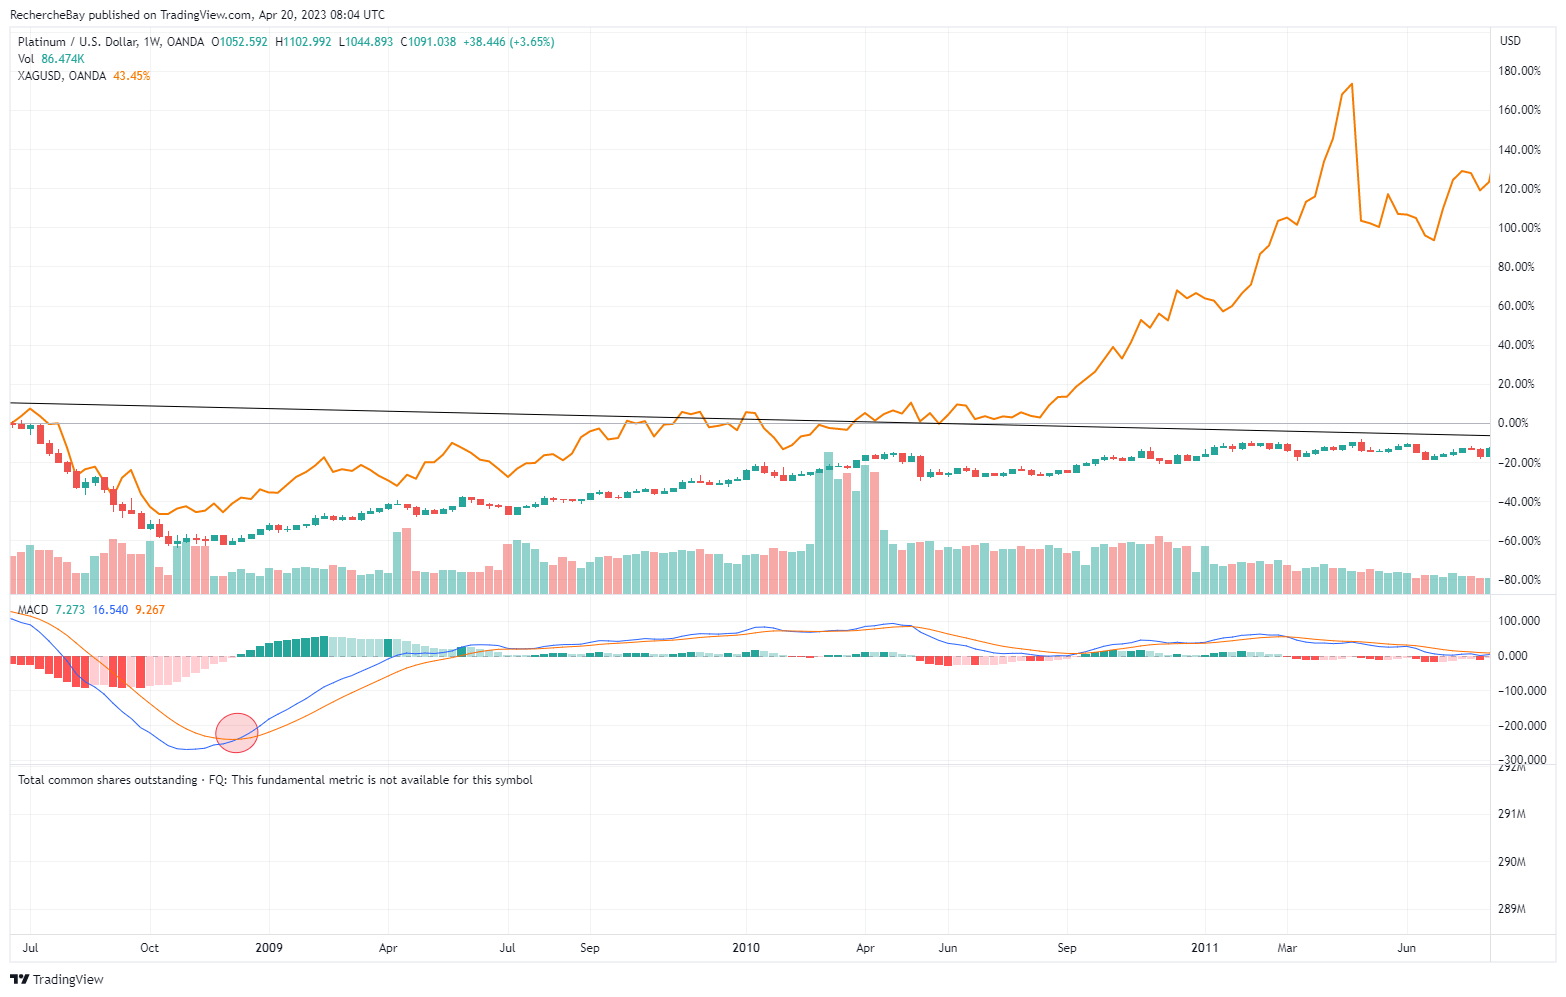Click the Total common shares outstanding label
This screenshot has width=1566, height=997.
(108, 780)
